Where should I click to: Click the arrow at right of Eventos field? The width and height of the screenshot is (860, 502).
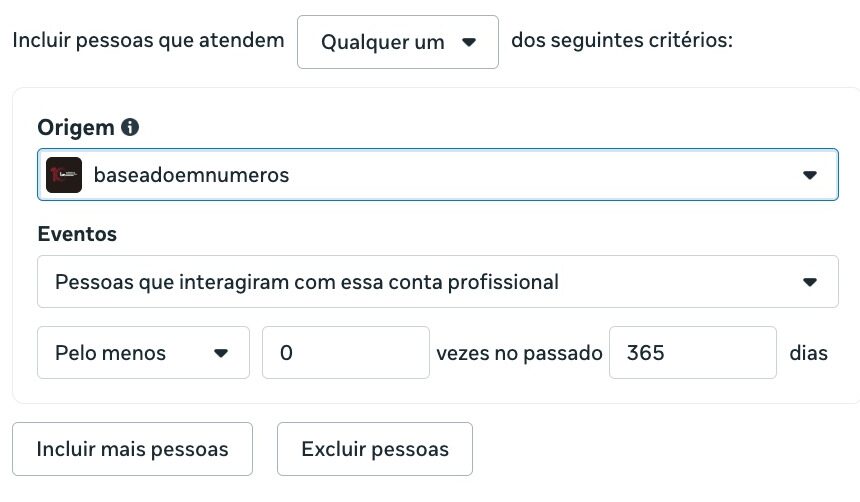click(x=810, y=282)
